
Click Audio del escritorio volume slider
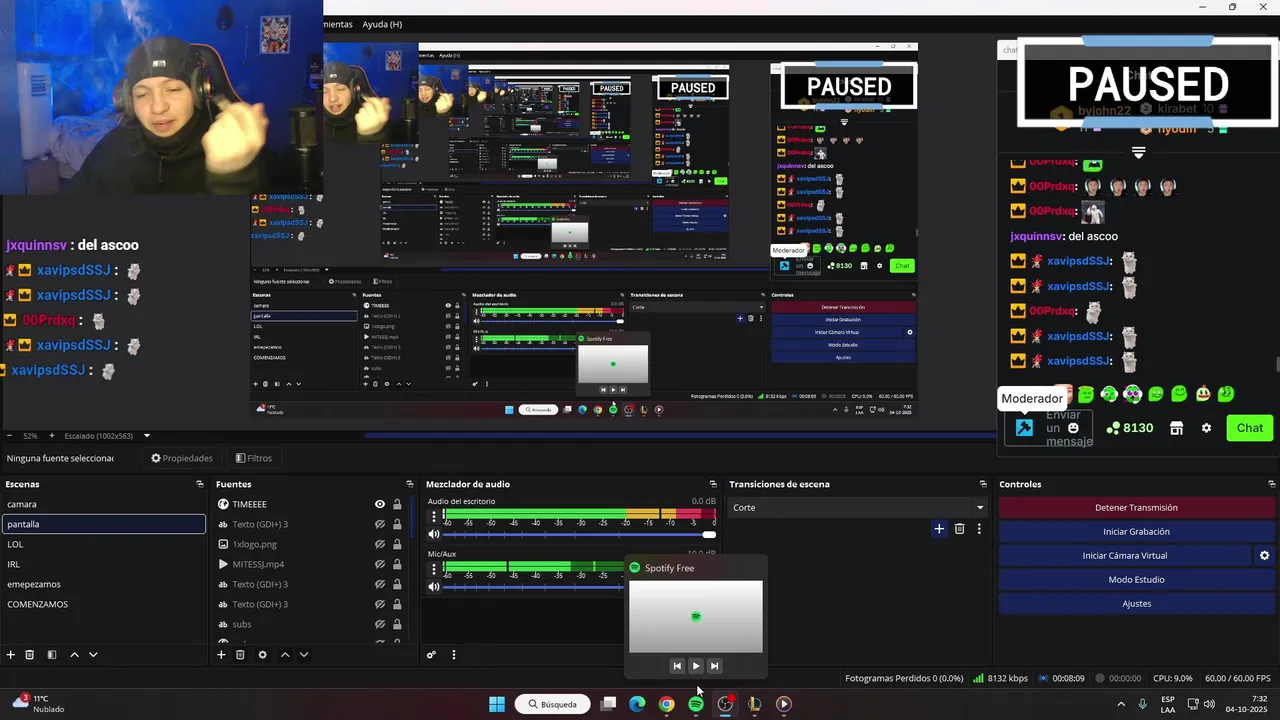[579, 534]
